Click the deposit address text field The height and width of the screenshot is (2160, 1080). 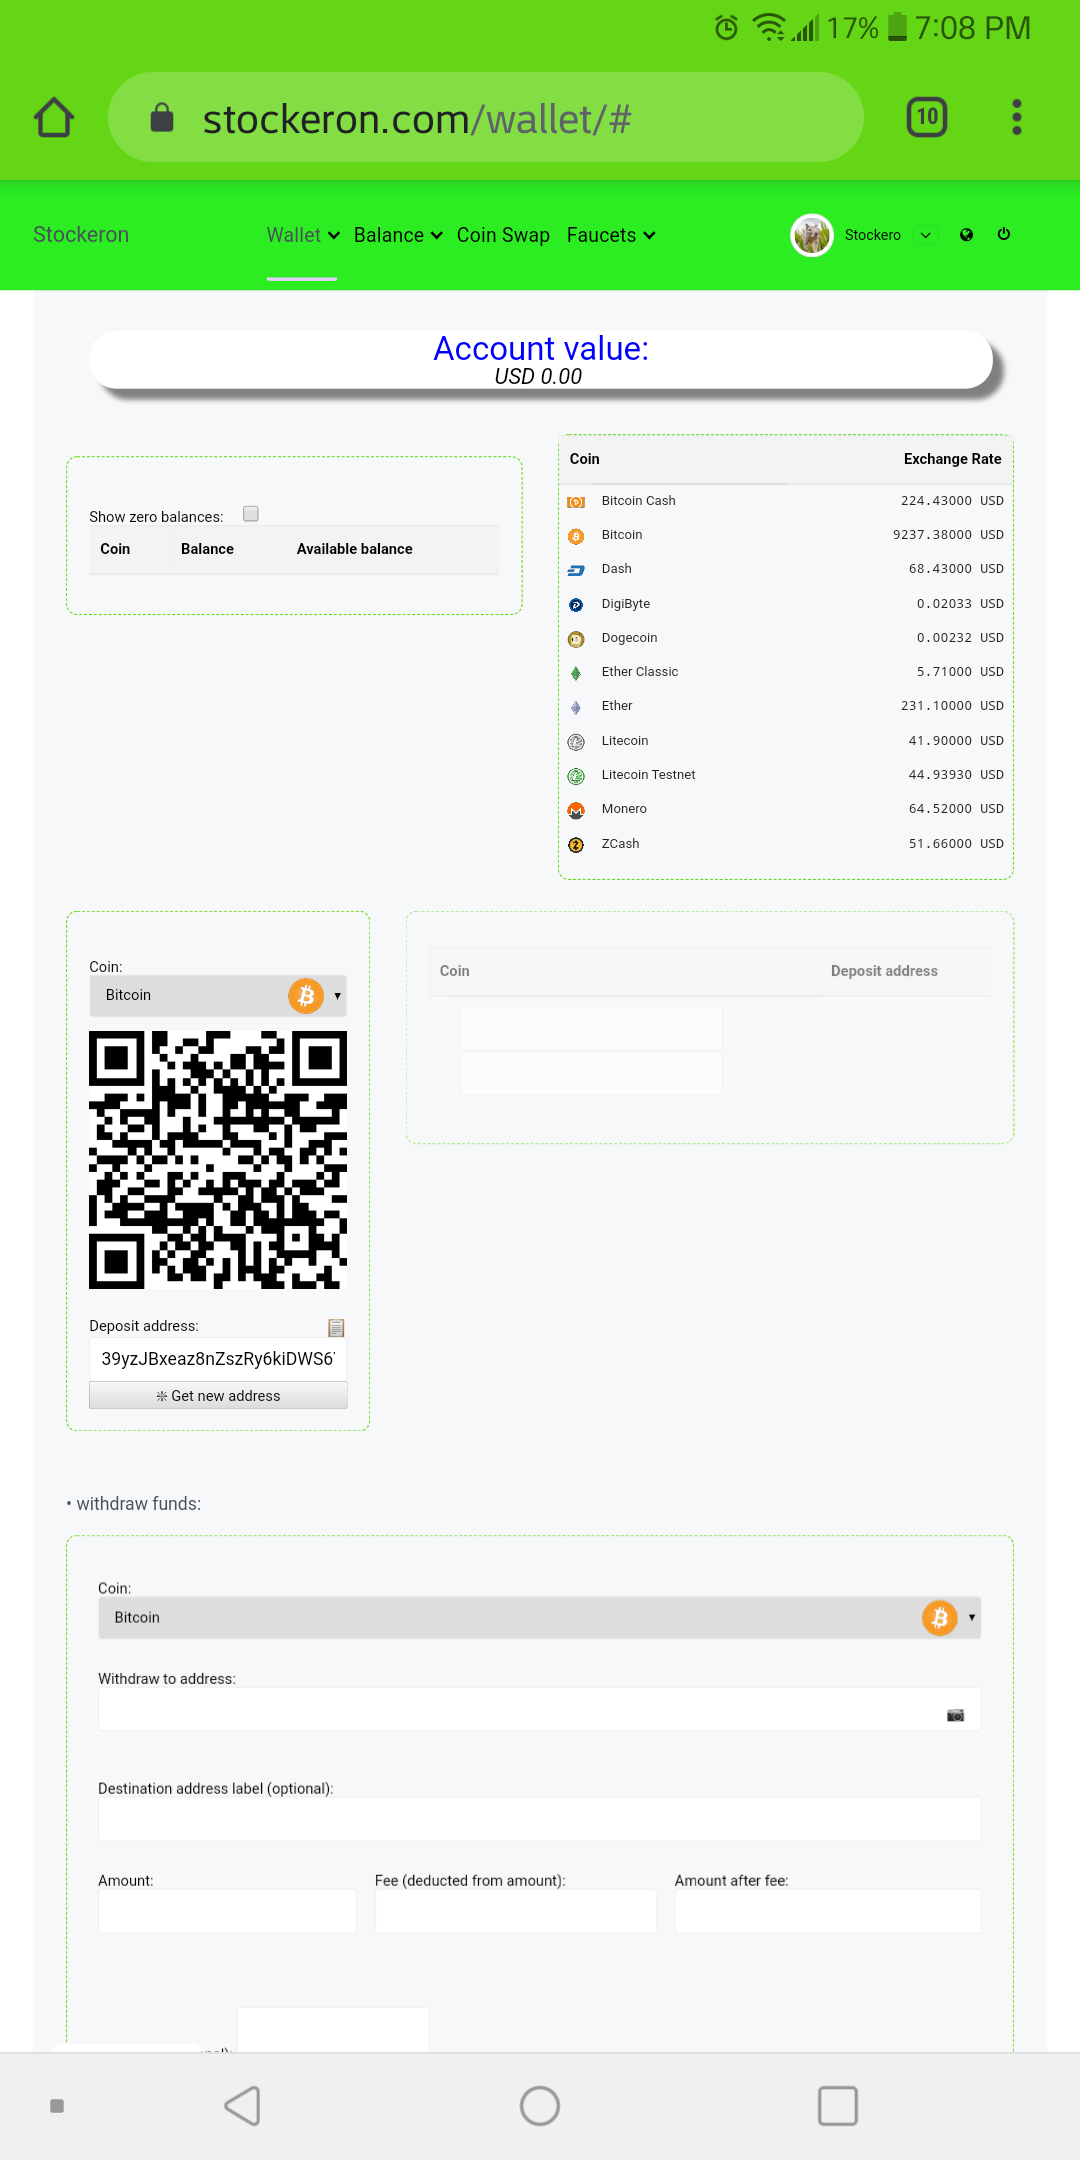[x=218, y=1359]
